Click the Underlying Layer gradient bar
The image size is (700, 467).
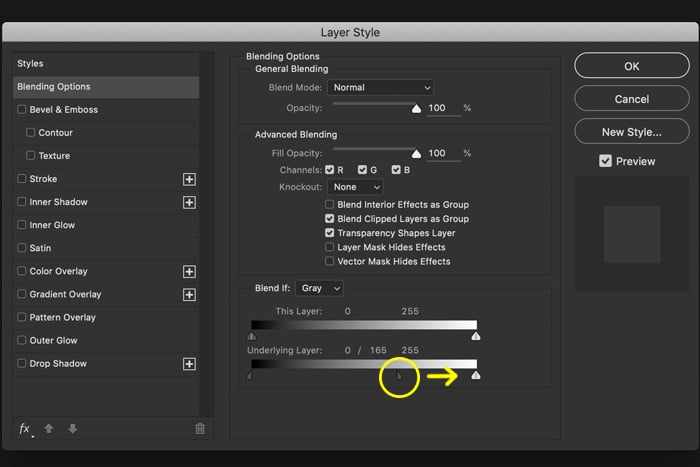click(364, 364)
